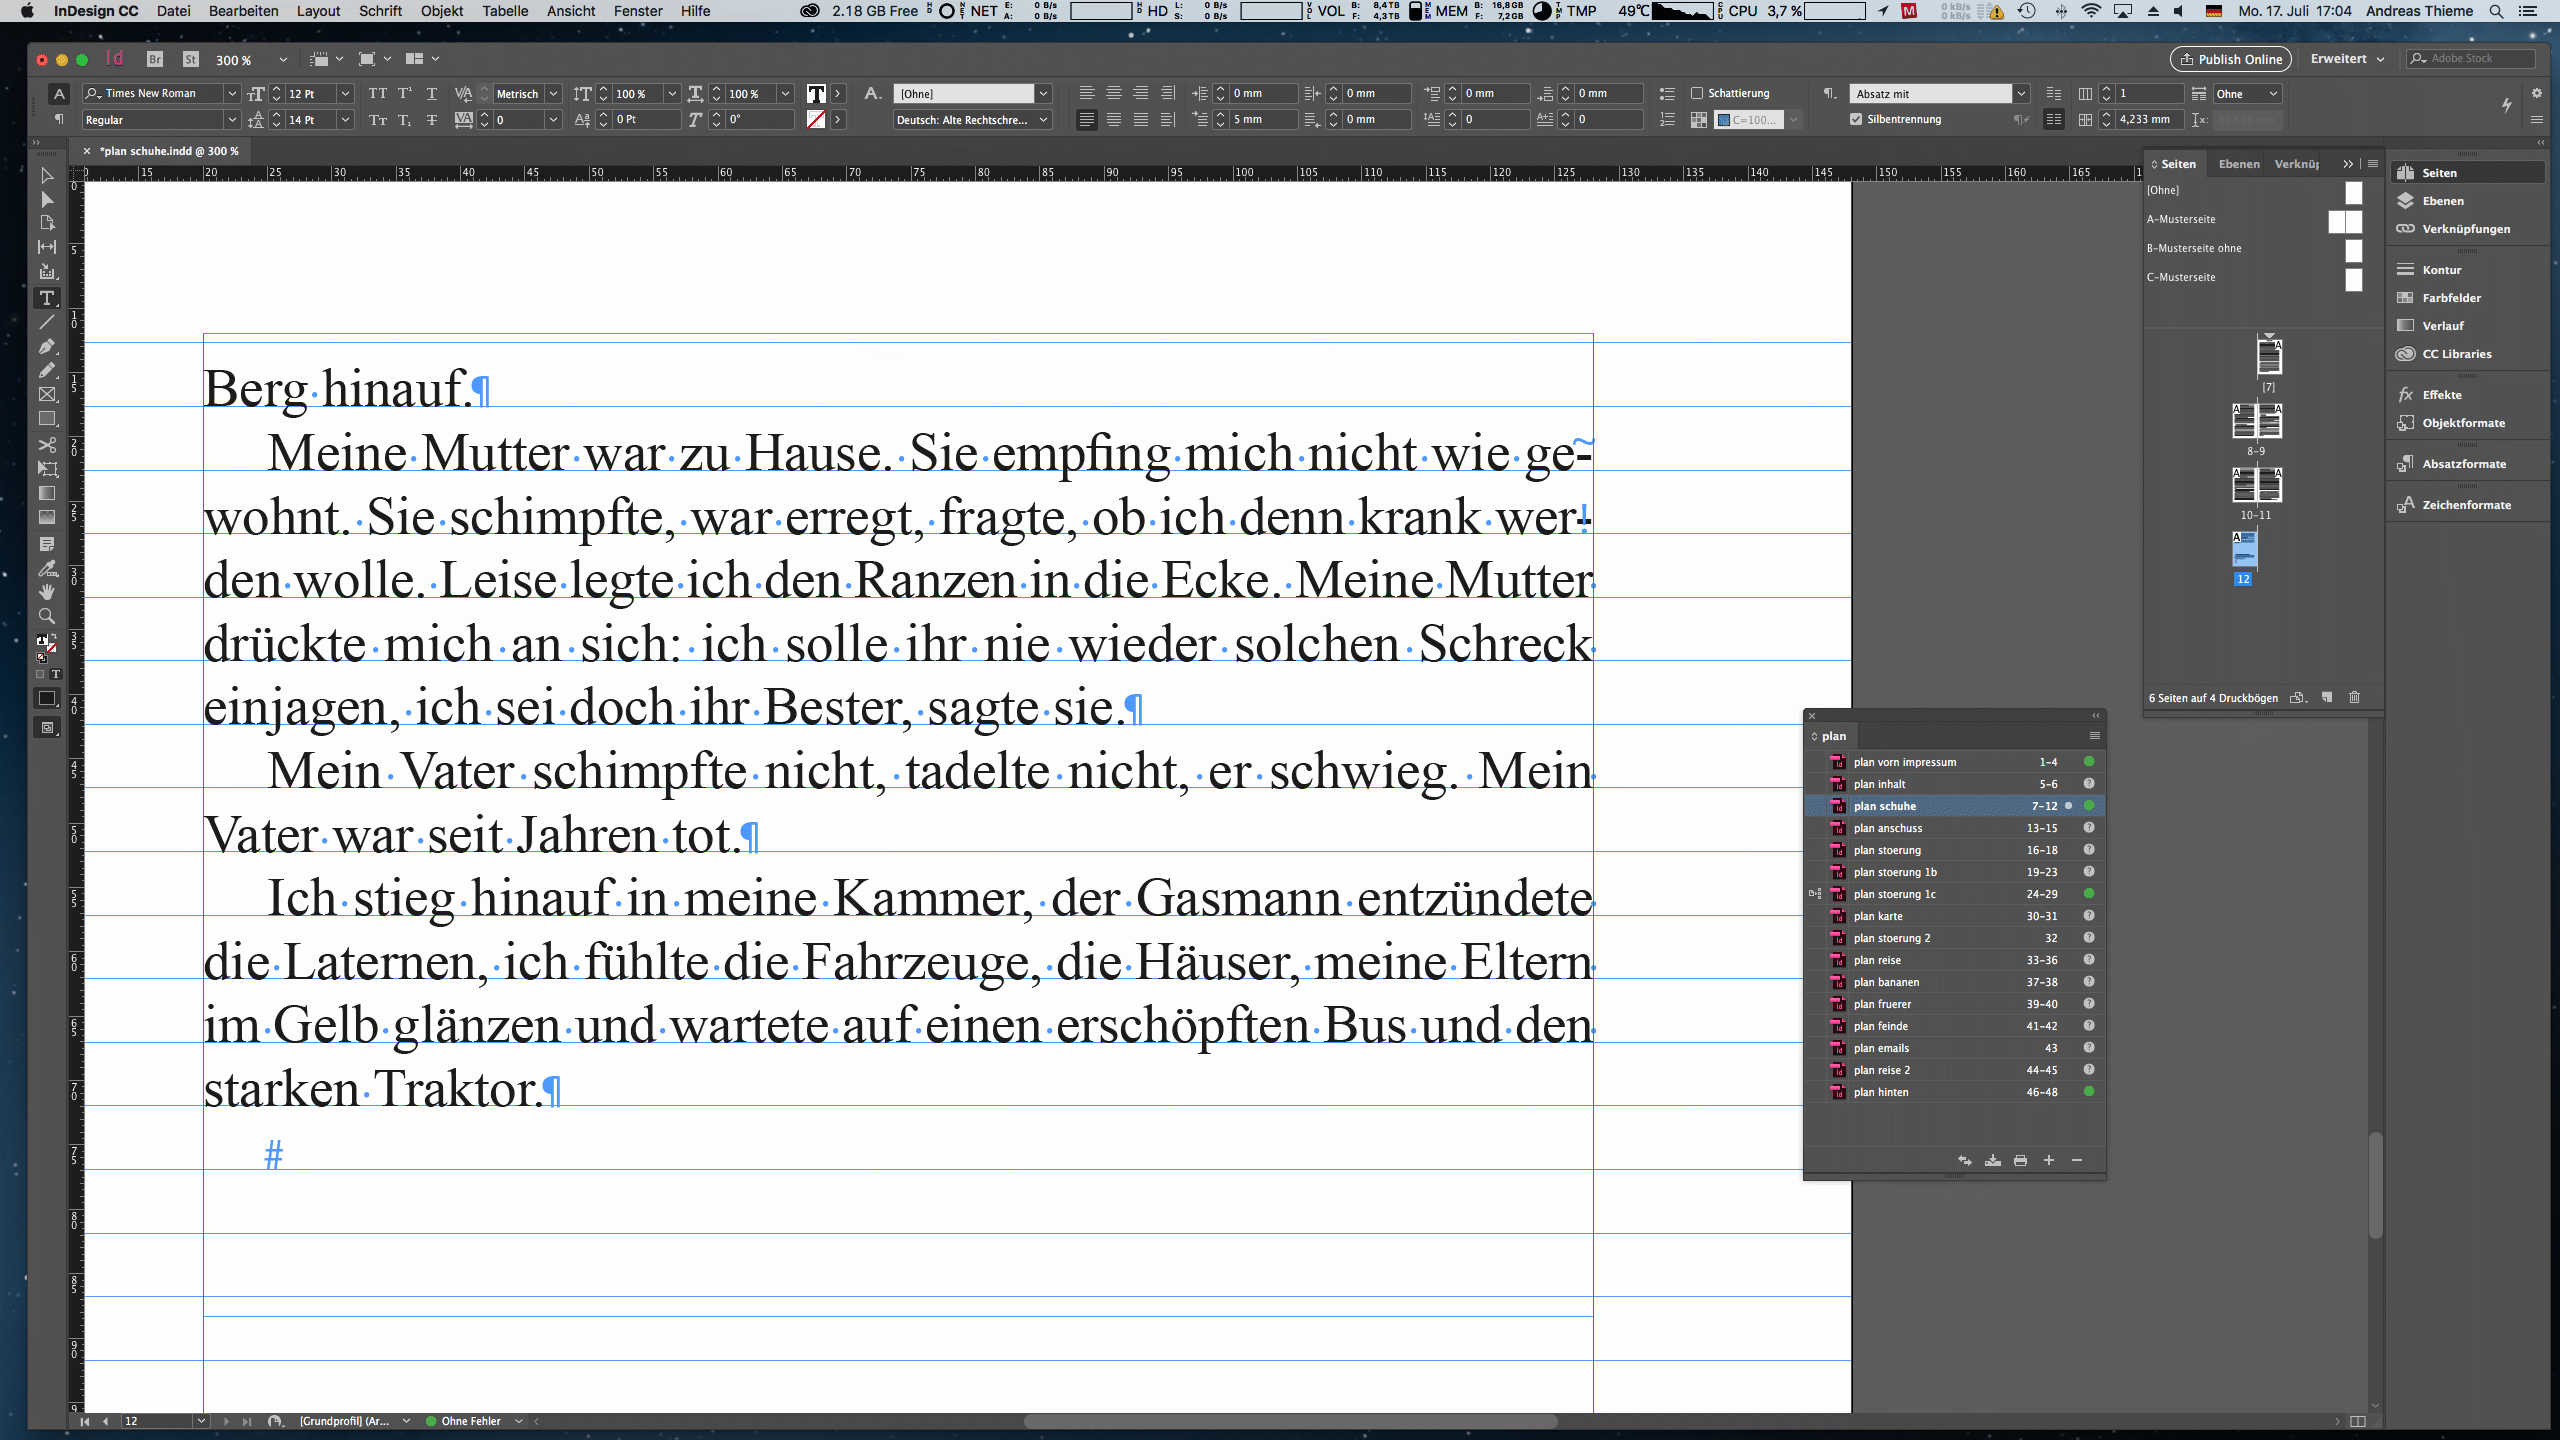Delete selected page with trash icon
The image size is (2560, 1440).
tap(2354, 697)
